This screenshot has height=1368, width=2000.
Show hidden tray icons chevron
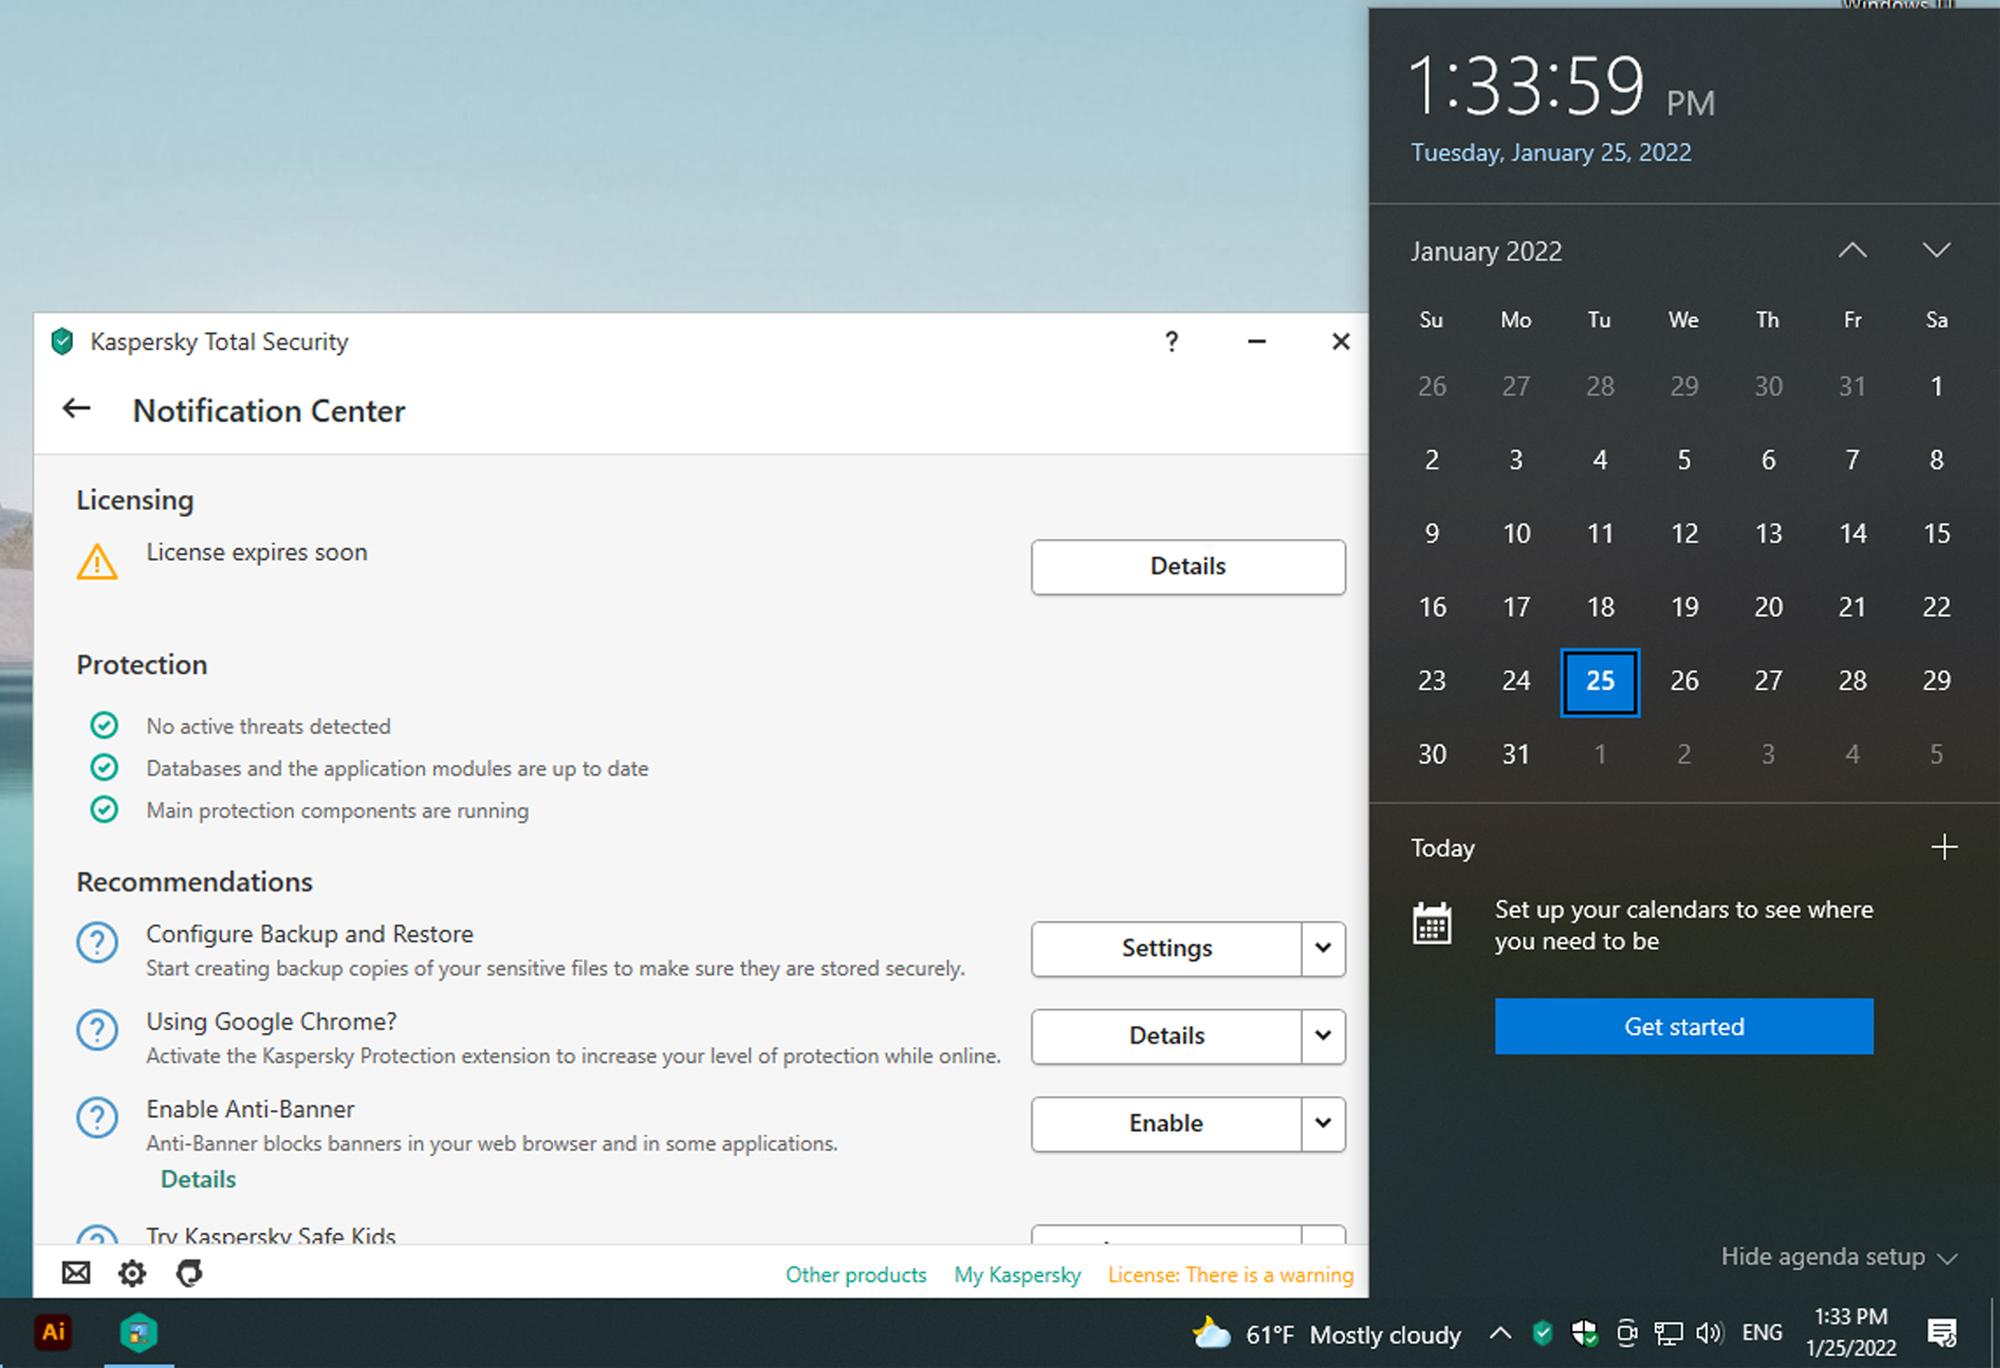click(1500, 1332)
